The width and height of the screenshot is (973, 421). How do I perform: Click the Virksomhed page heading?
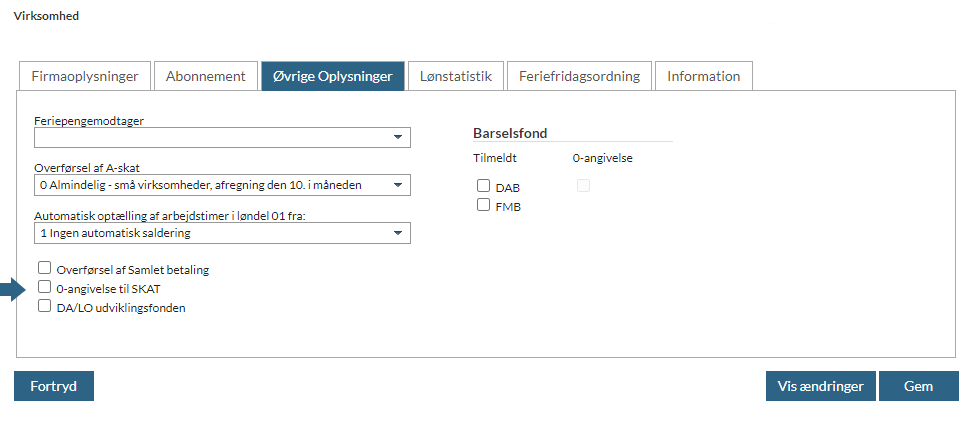click(x=46, y=16)
